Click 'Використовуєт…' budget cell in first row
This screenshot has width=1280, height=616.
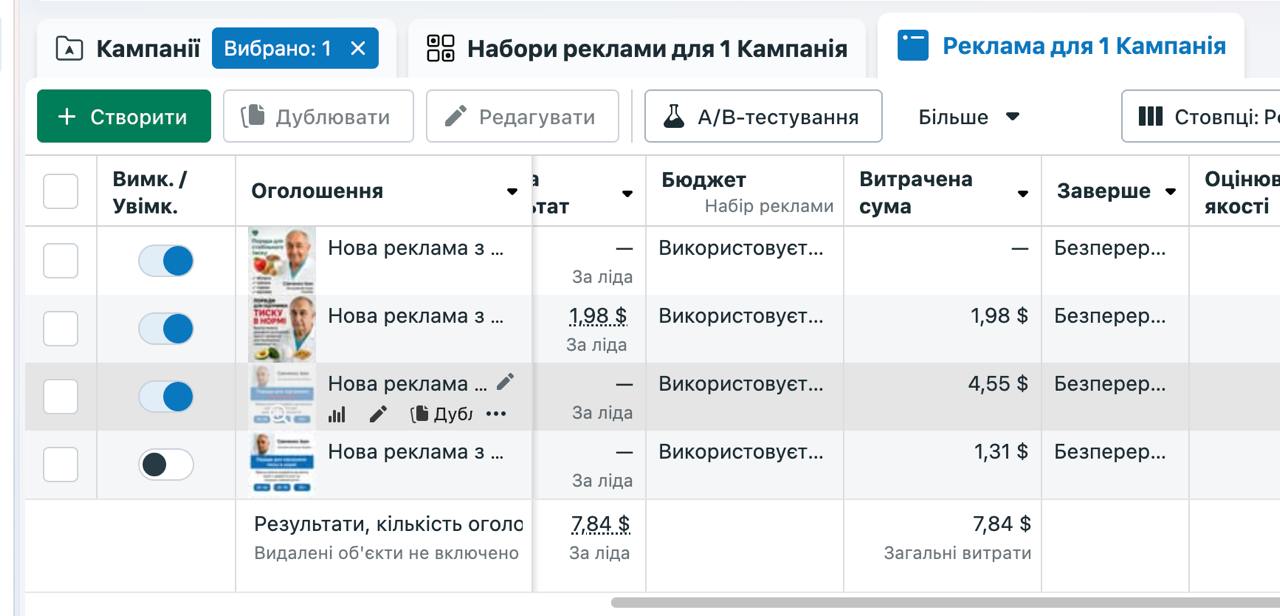click(741, 248)
